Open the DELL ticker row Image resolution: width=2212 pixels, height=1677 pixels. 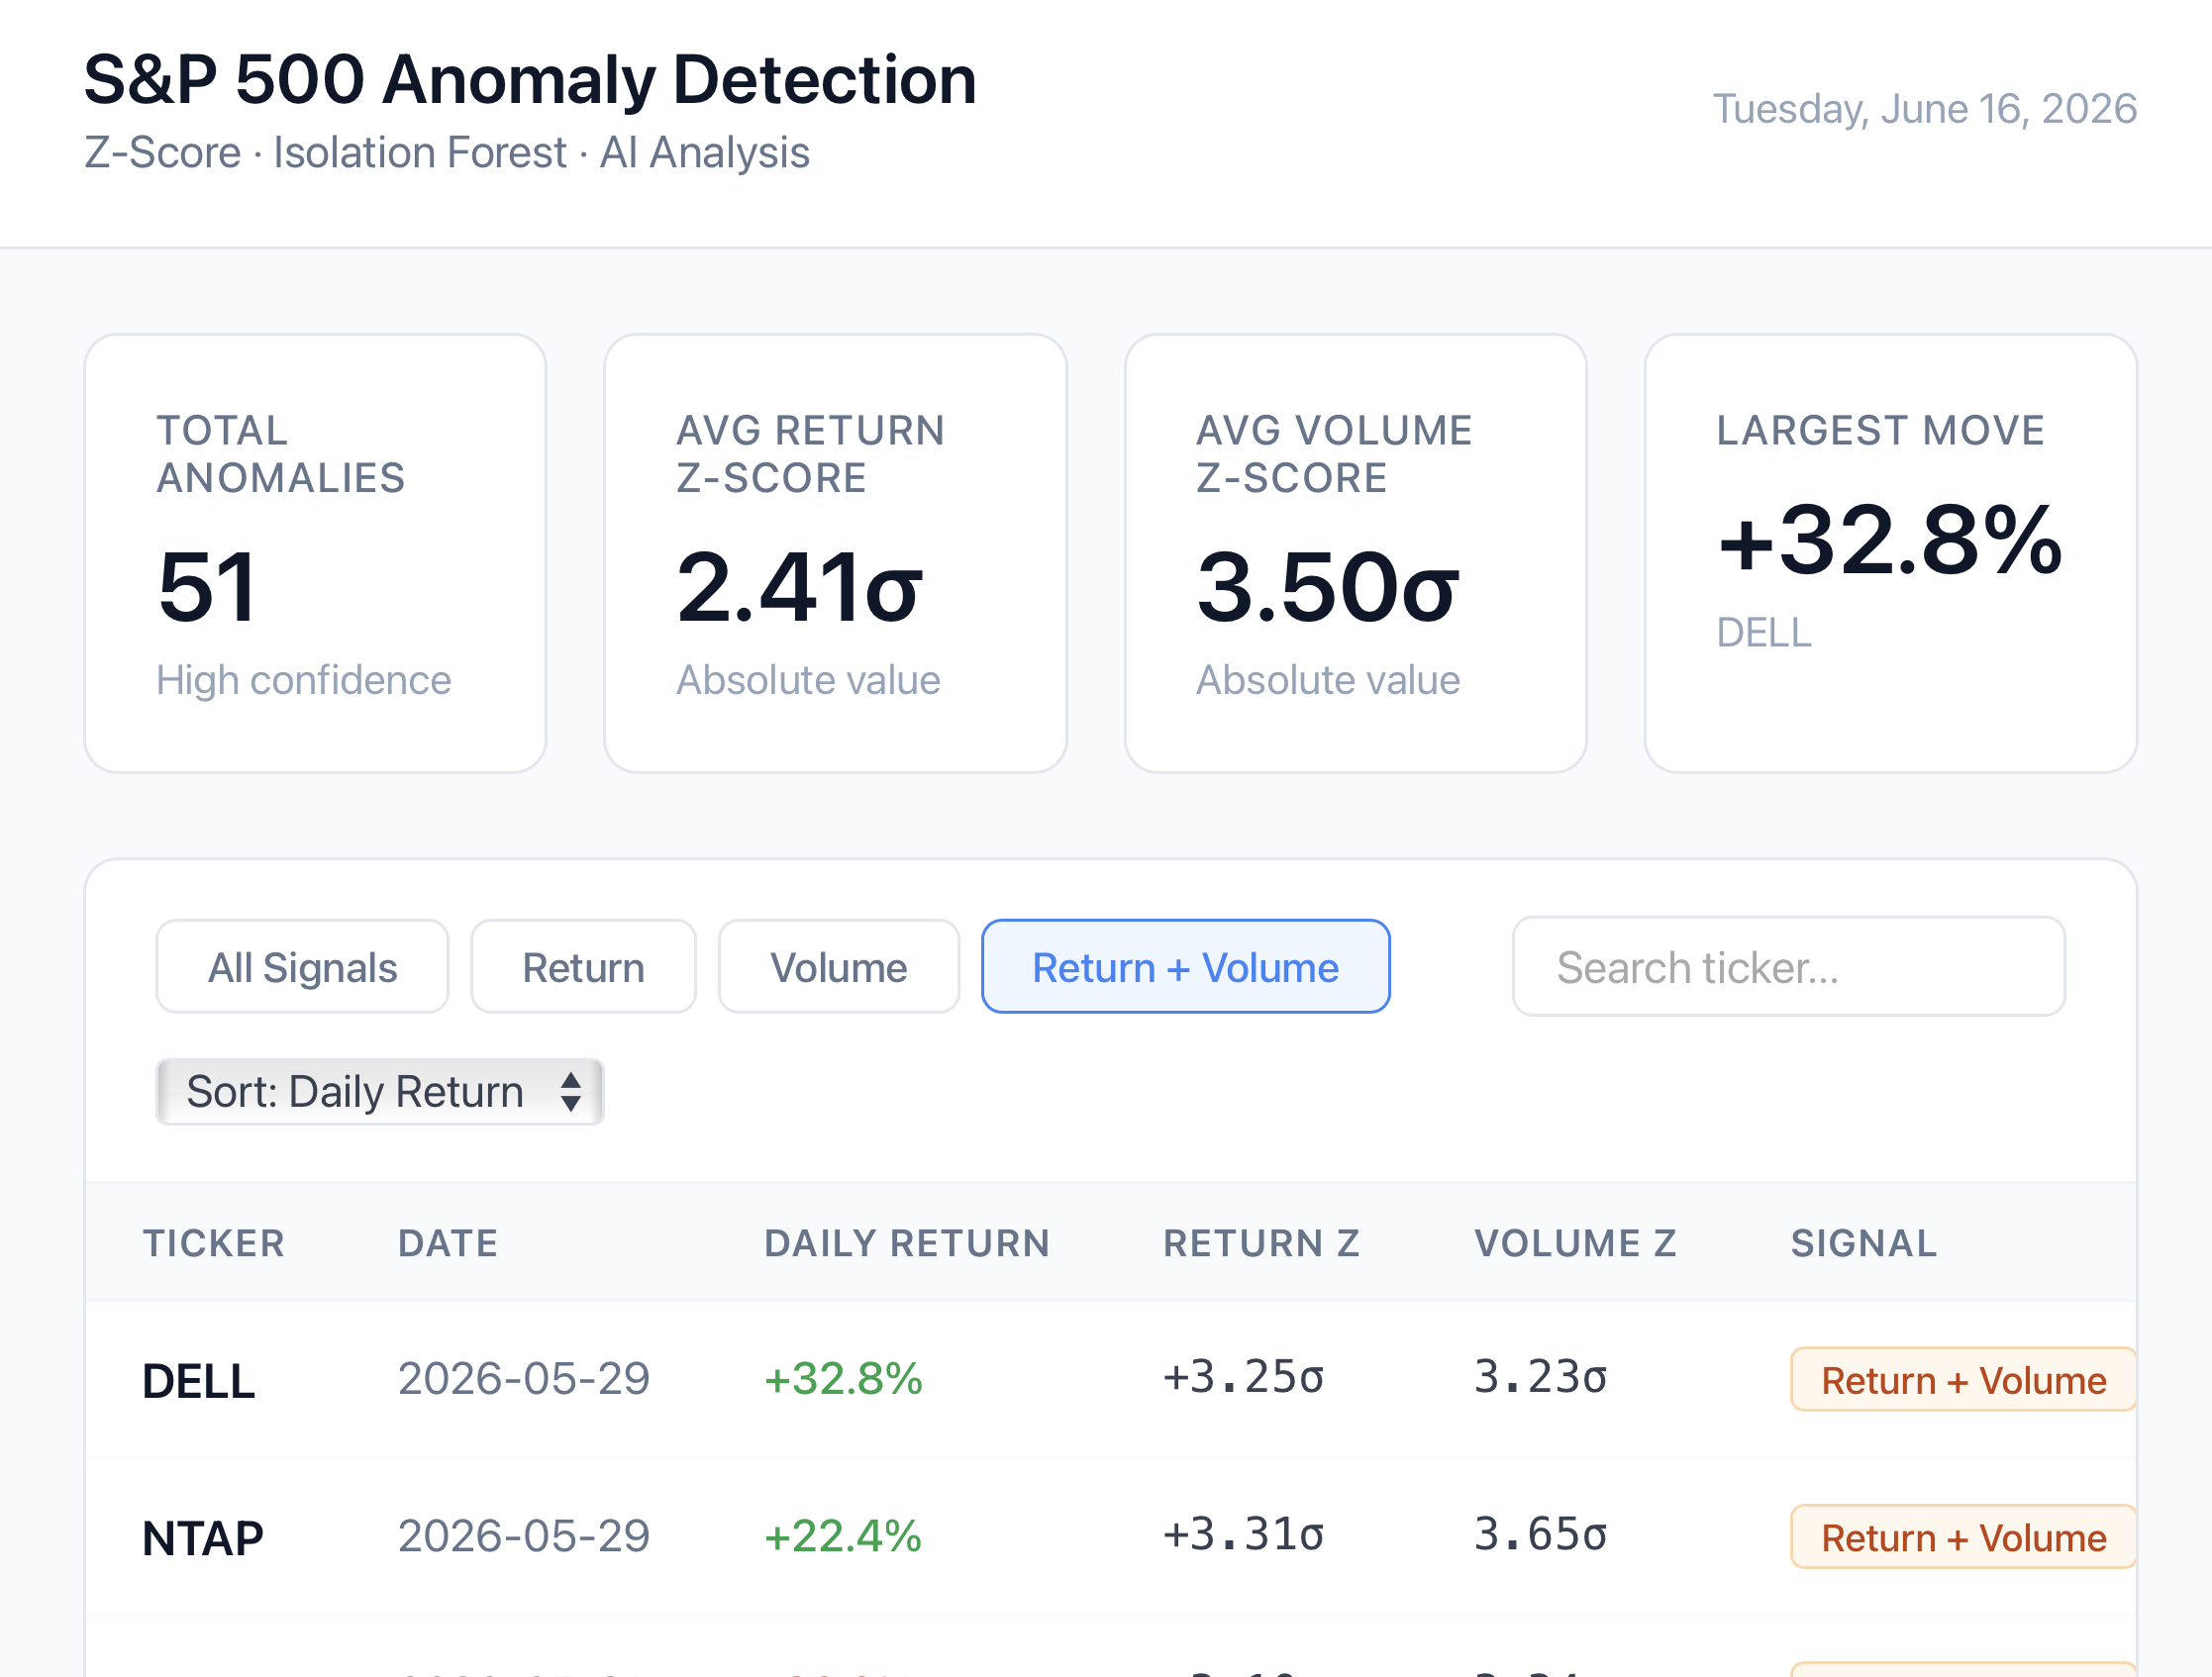coord(1111,1380)
